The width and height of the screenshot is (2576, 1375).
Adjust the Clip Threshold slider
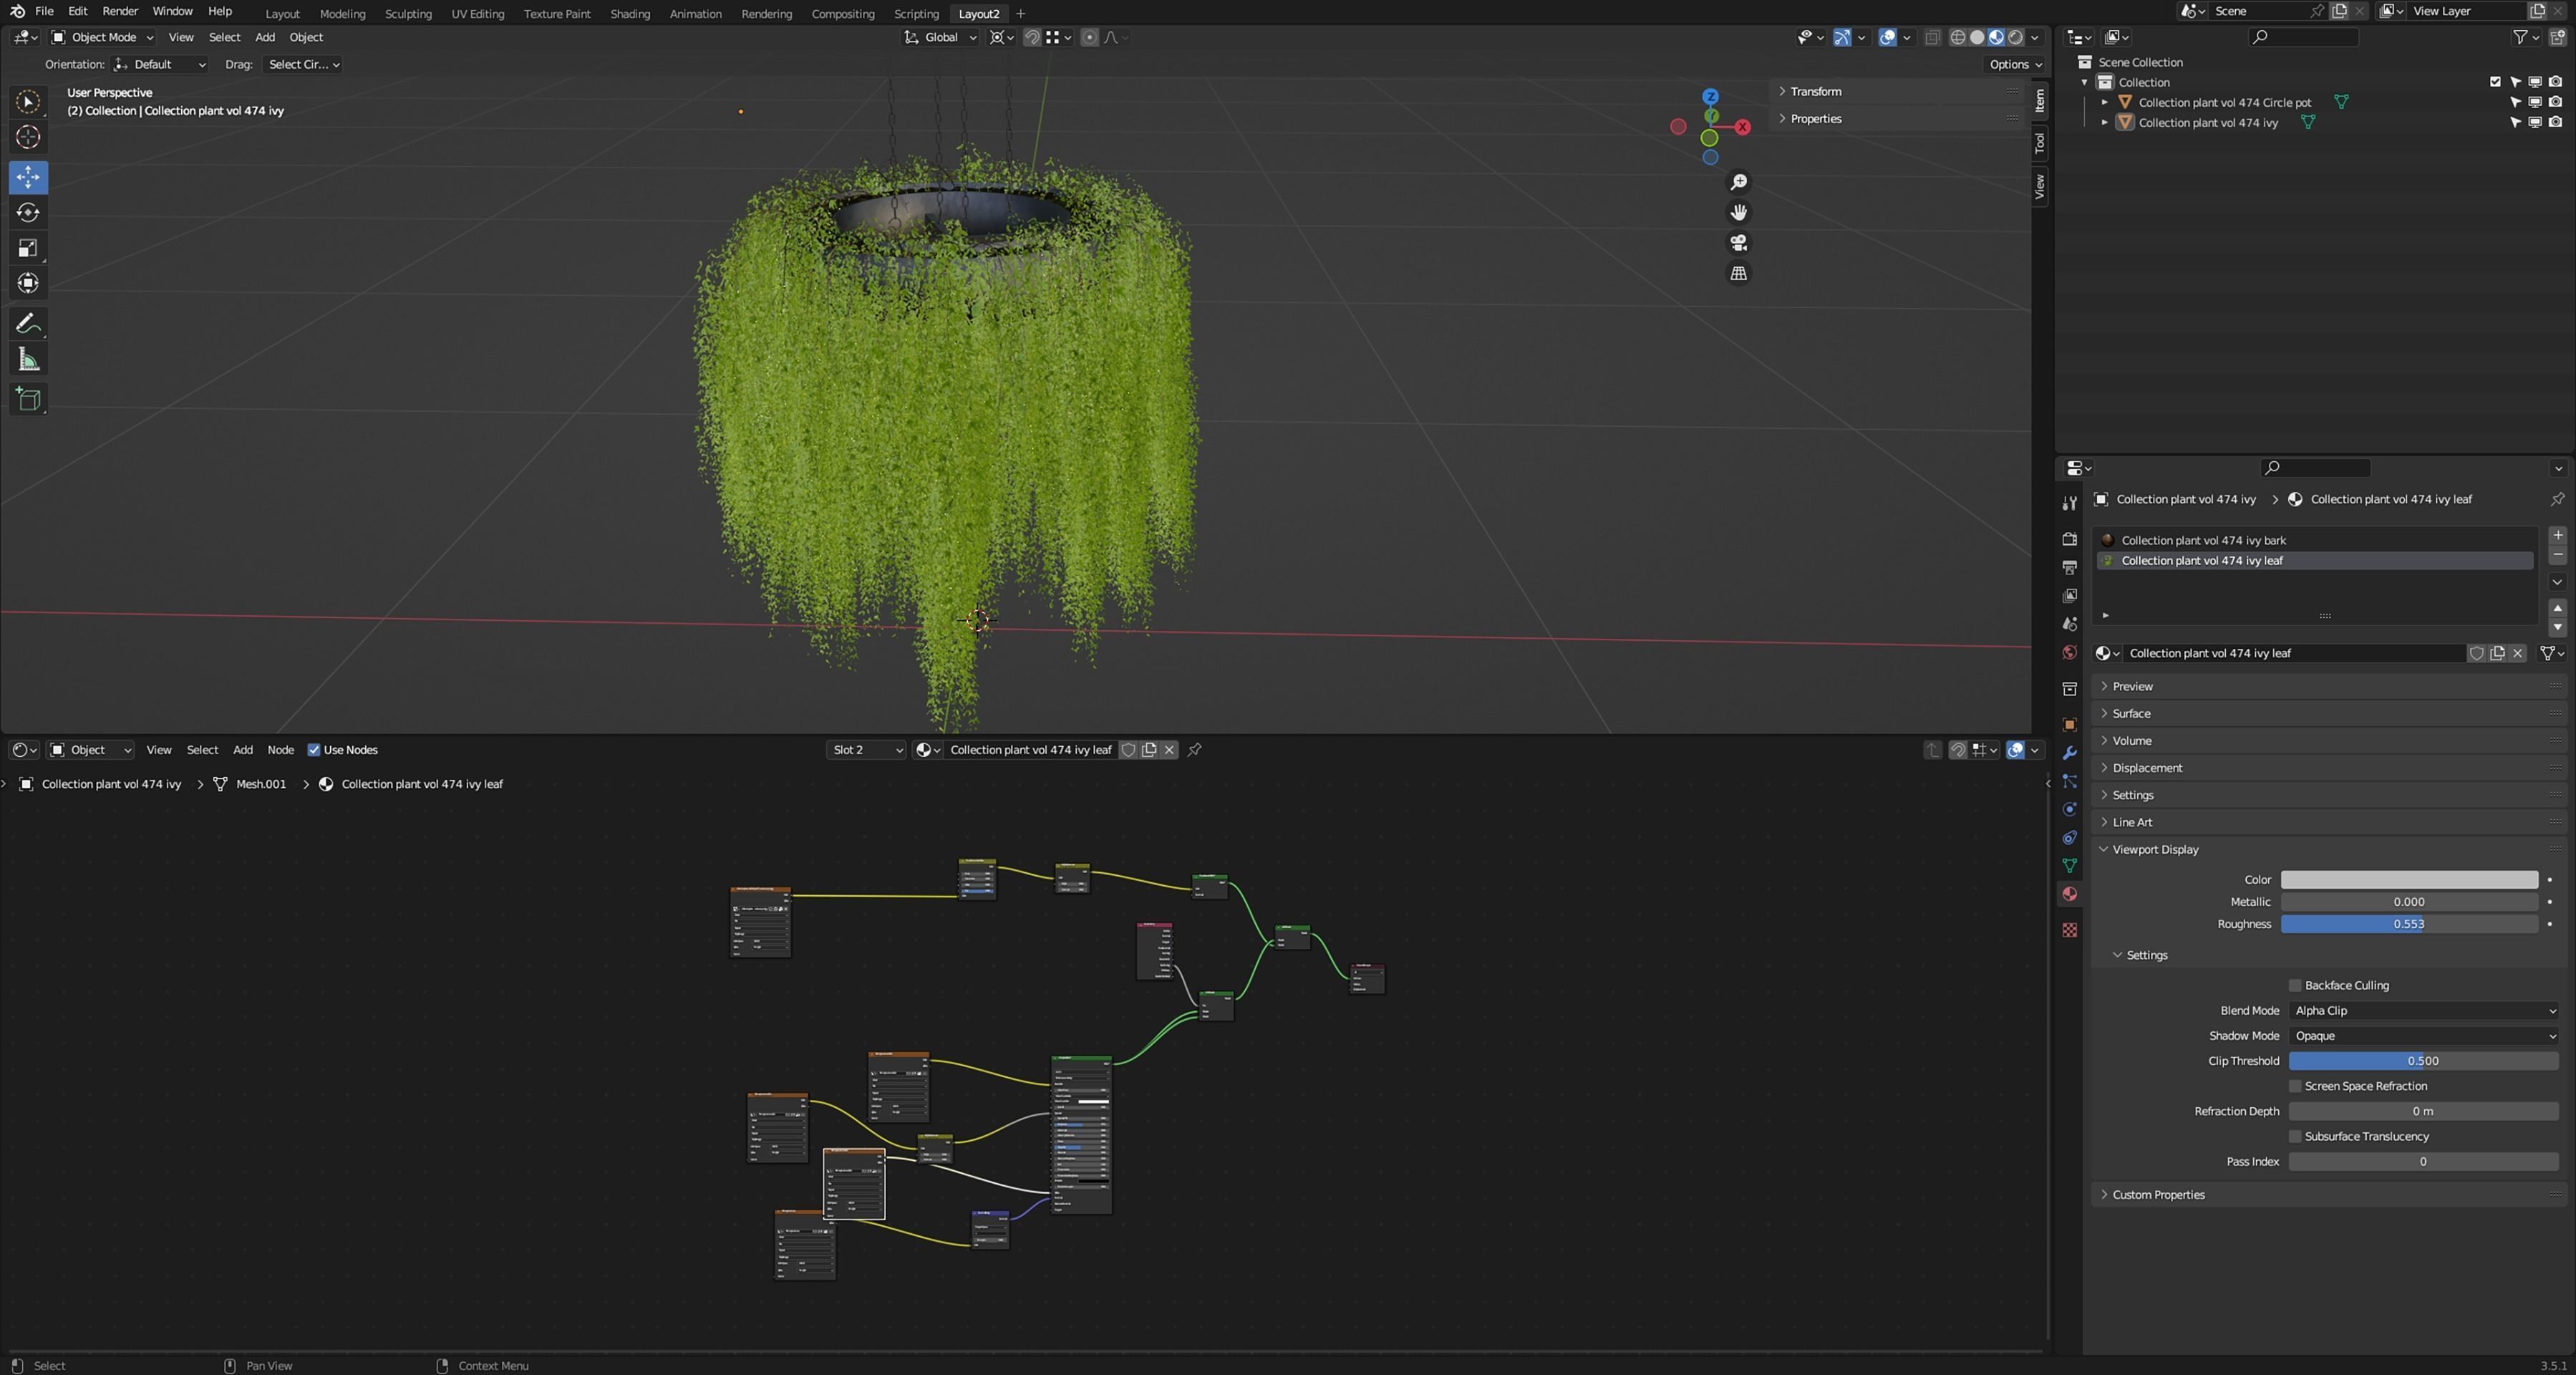[x=2424, y=1060]
